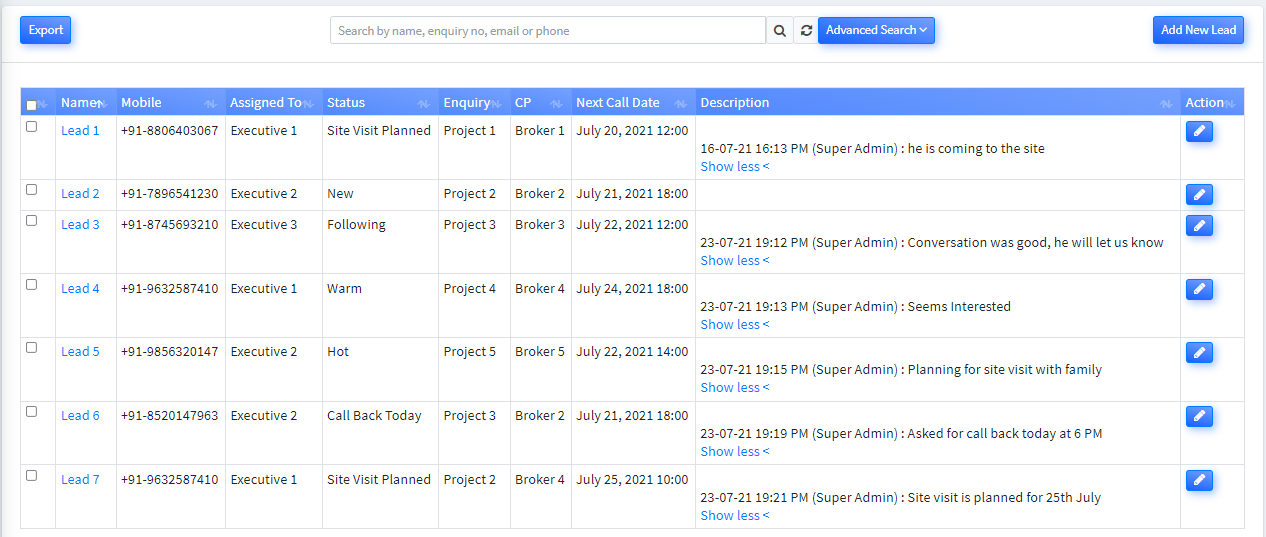1266x537 pixels.
Task: Focus the lead search input field
Action: tap(548, 31)
